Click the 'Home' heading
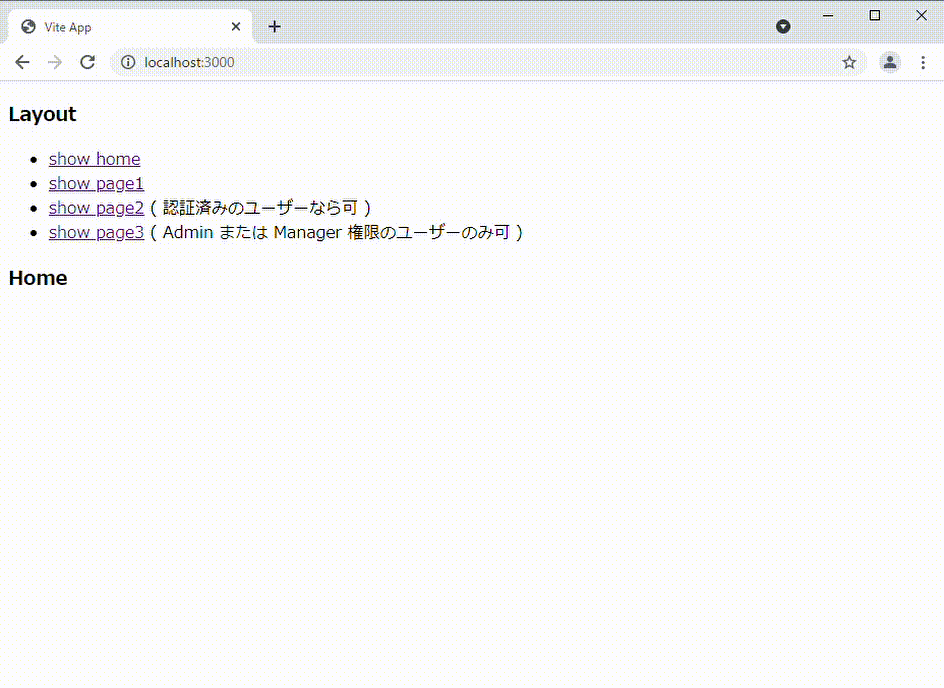This screenshot has height=688, width=944. pyautogui.click(x=38, y=278)
